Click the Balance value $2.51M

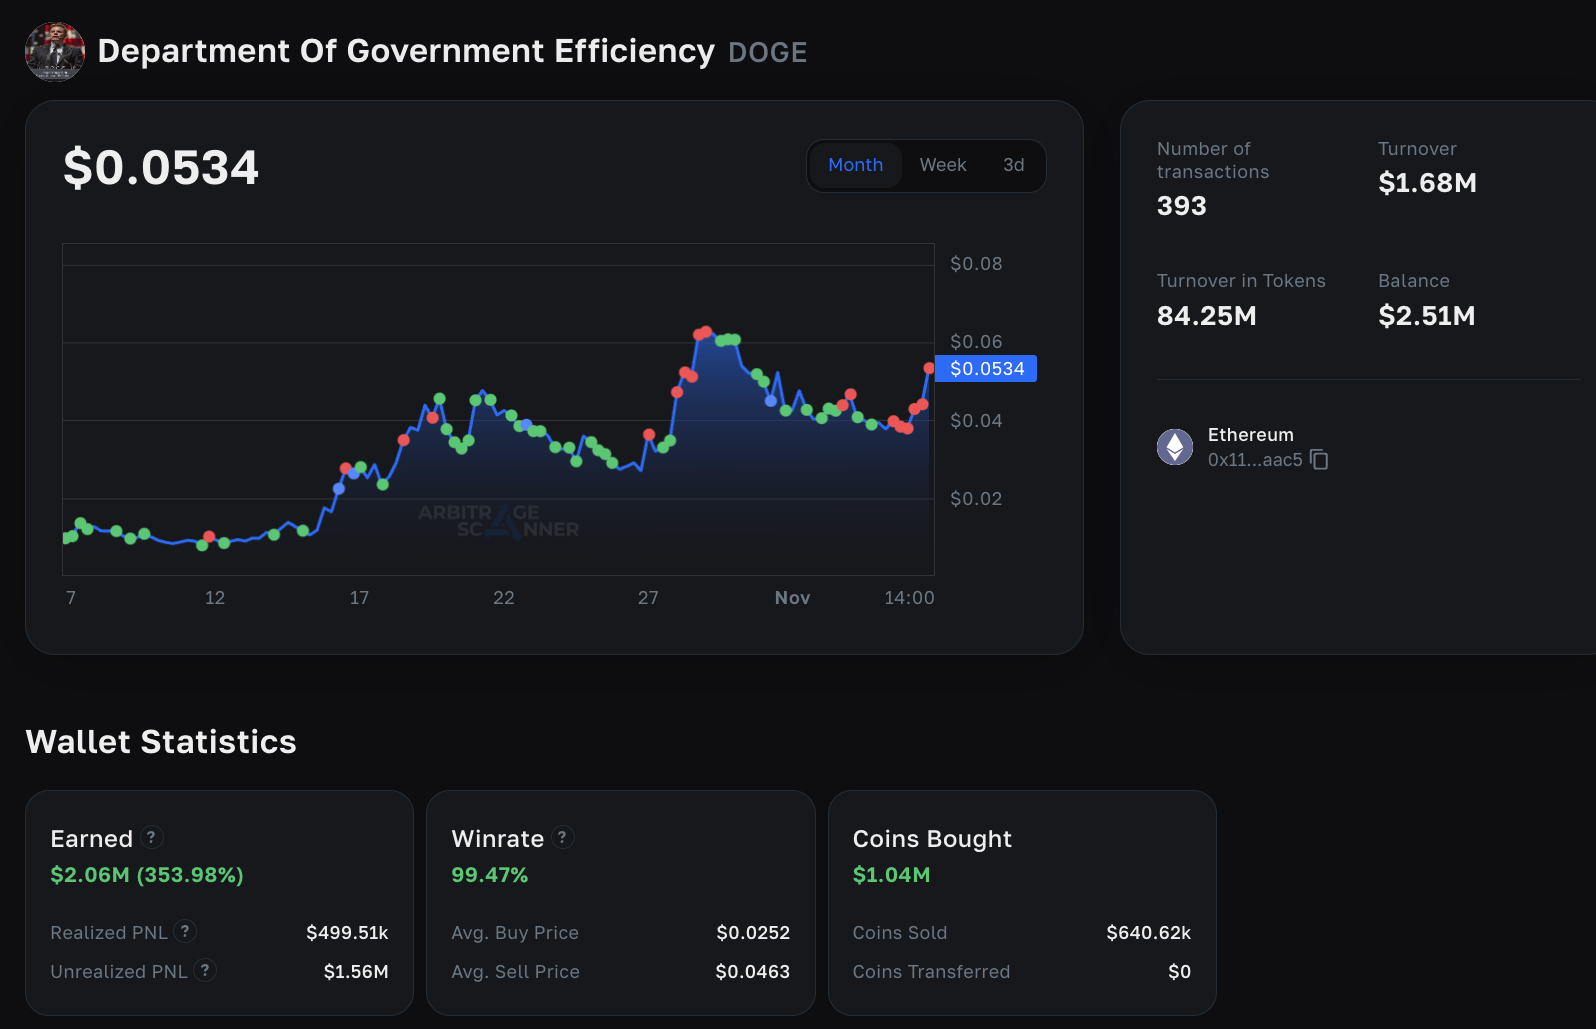pyautogui.click(x=1427, y=316)
